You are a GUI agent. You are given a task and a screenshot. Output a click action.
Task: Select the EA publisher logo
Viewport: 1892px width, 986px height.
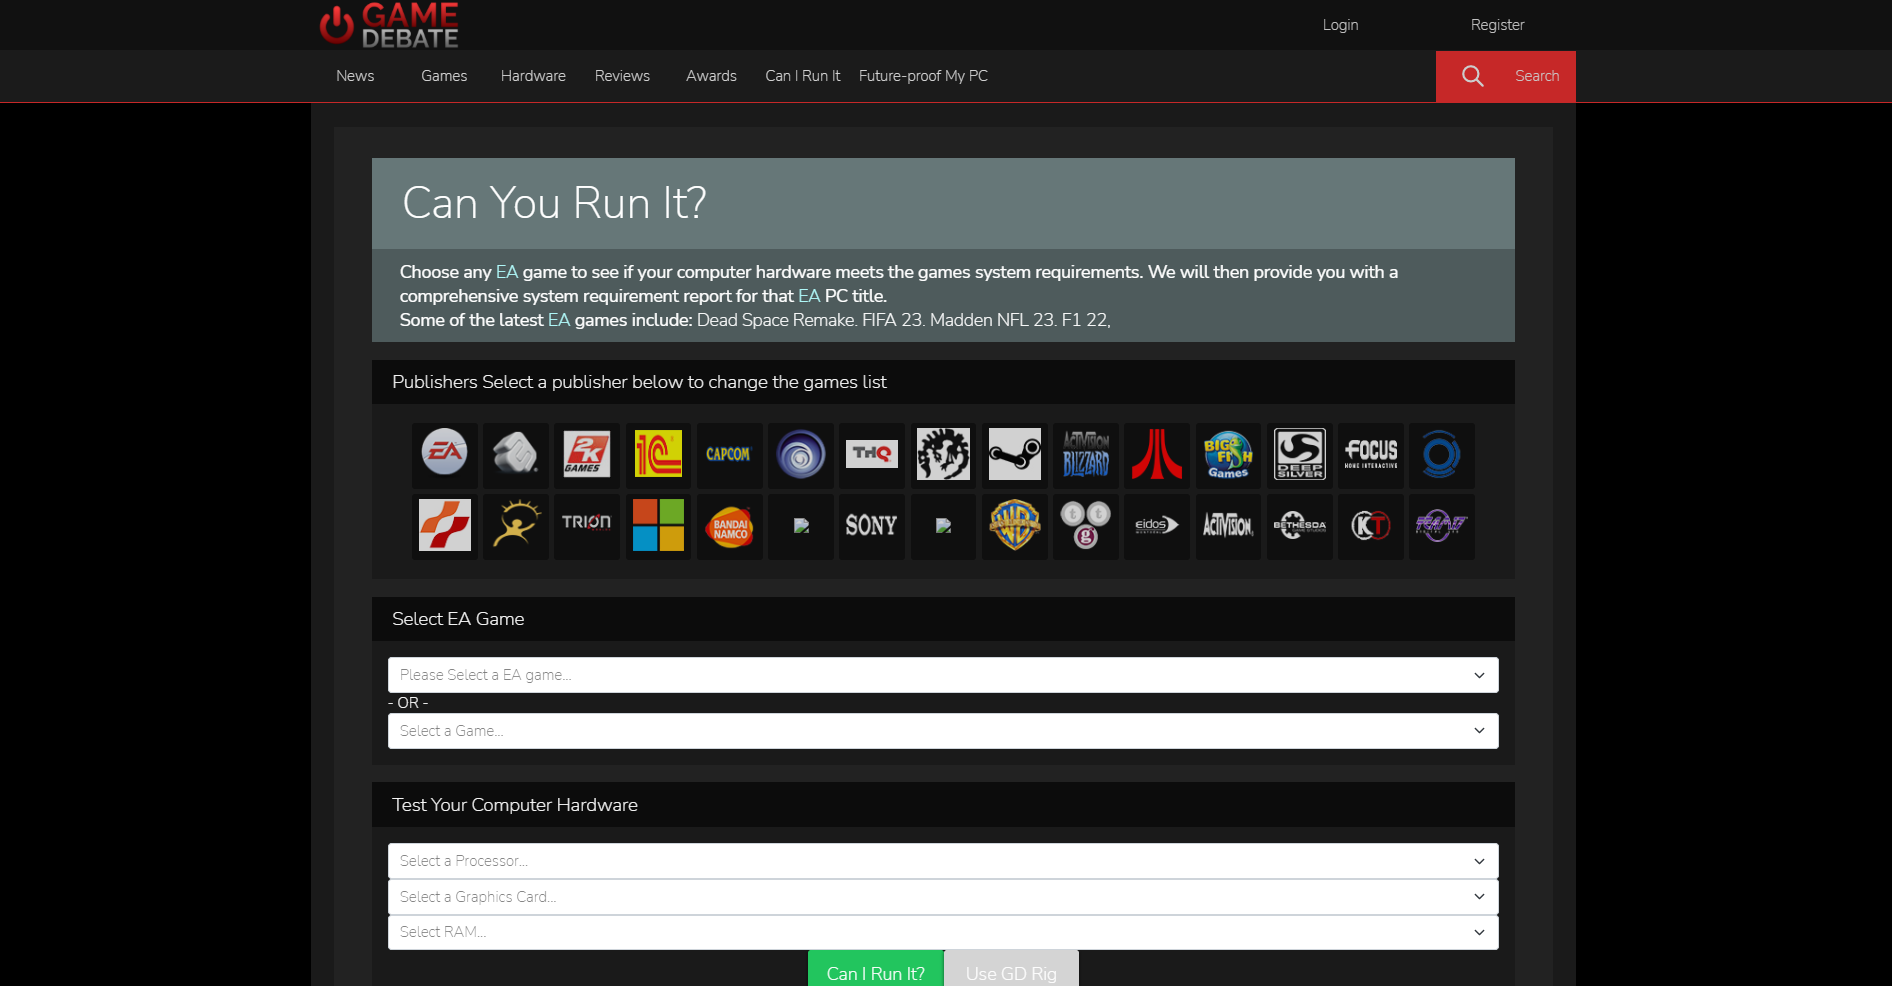[x=444, y=454]
